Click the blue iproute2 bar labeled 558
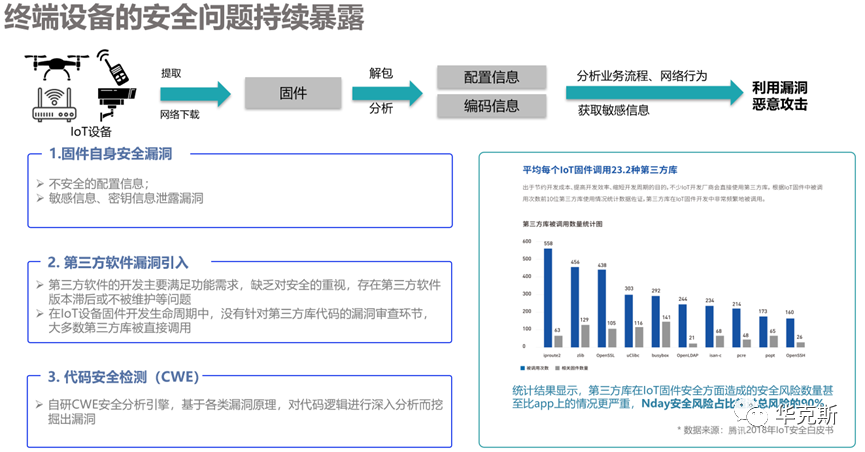Screen dimensions: 865x452 pyautogui.click(x=547, y=298)
